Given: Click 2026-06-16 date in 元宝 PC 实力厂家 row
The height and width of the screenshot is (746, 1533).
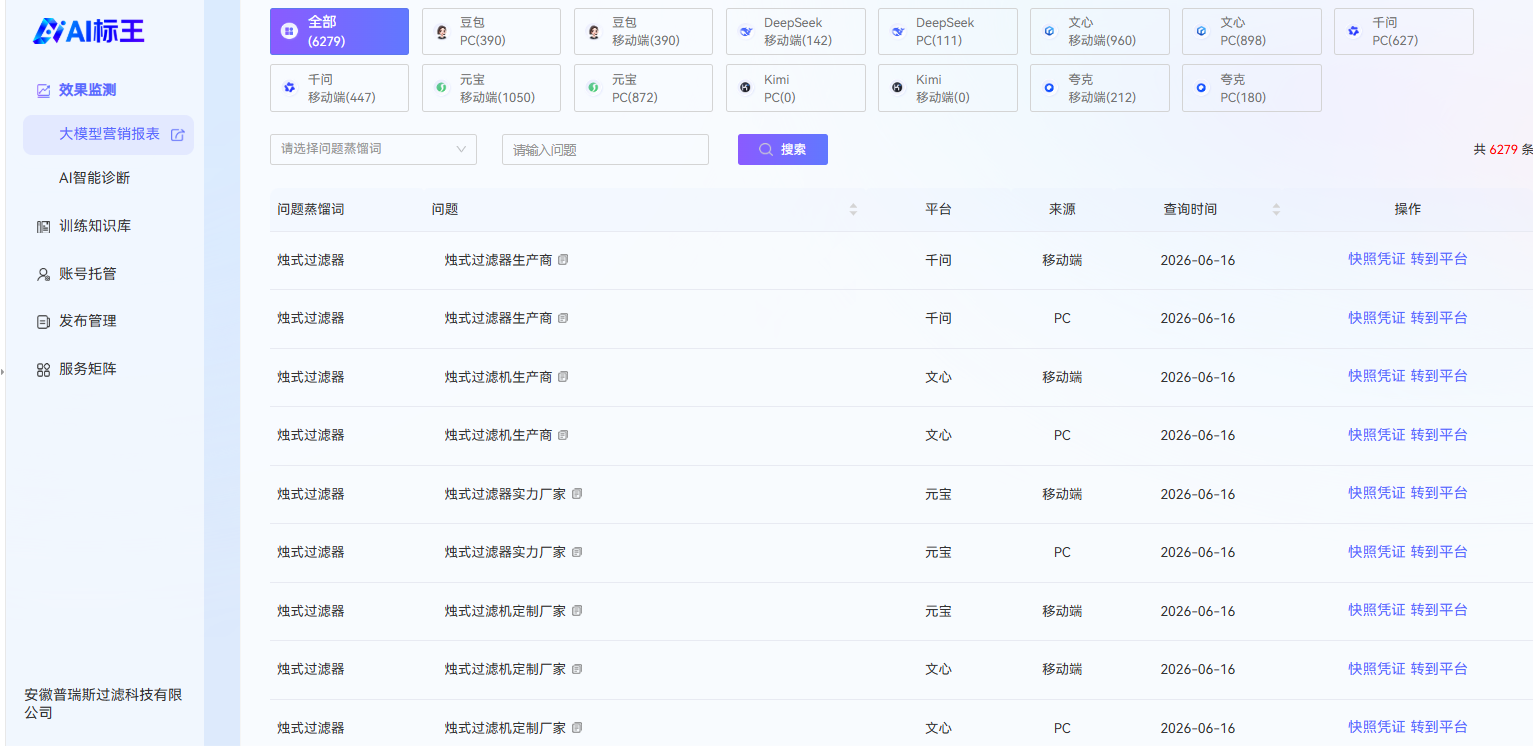Looking at the screenshot, I should pos(1197,552).
